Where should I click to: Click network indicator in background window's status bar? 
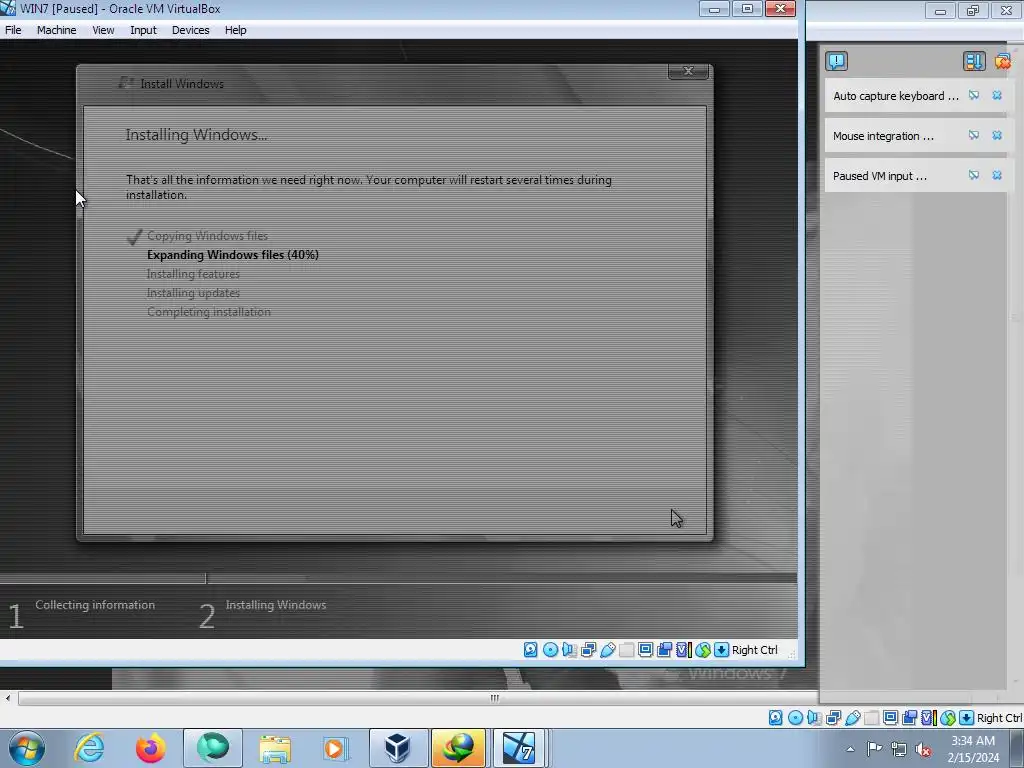[x=833, y=718]
